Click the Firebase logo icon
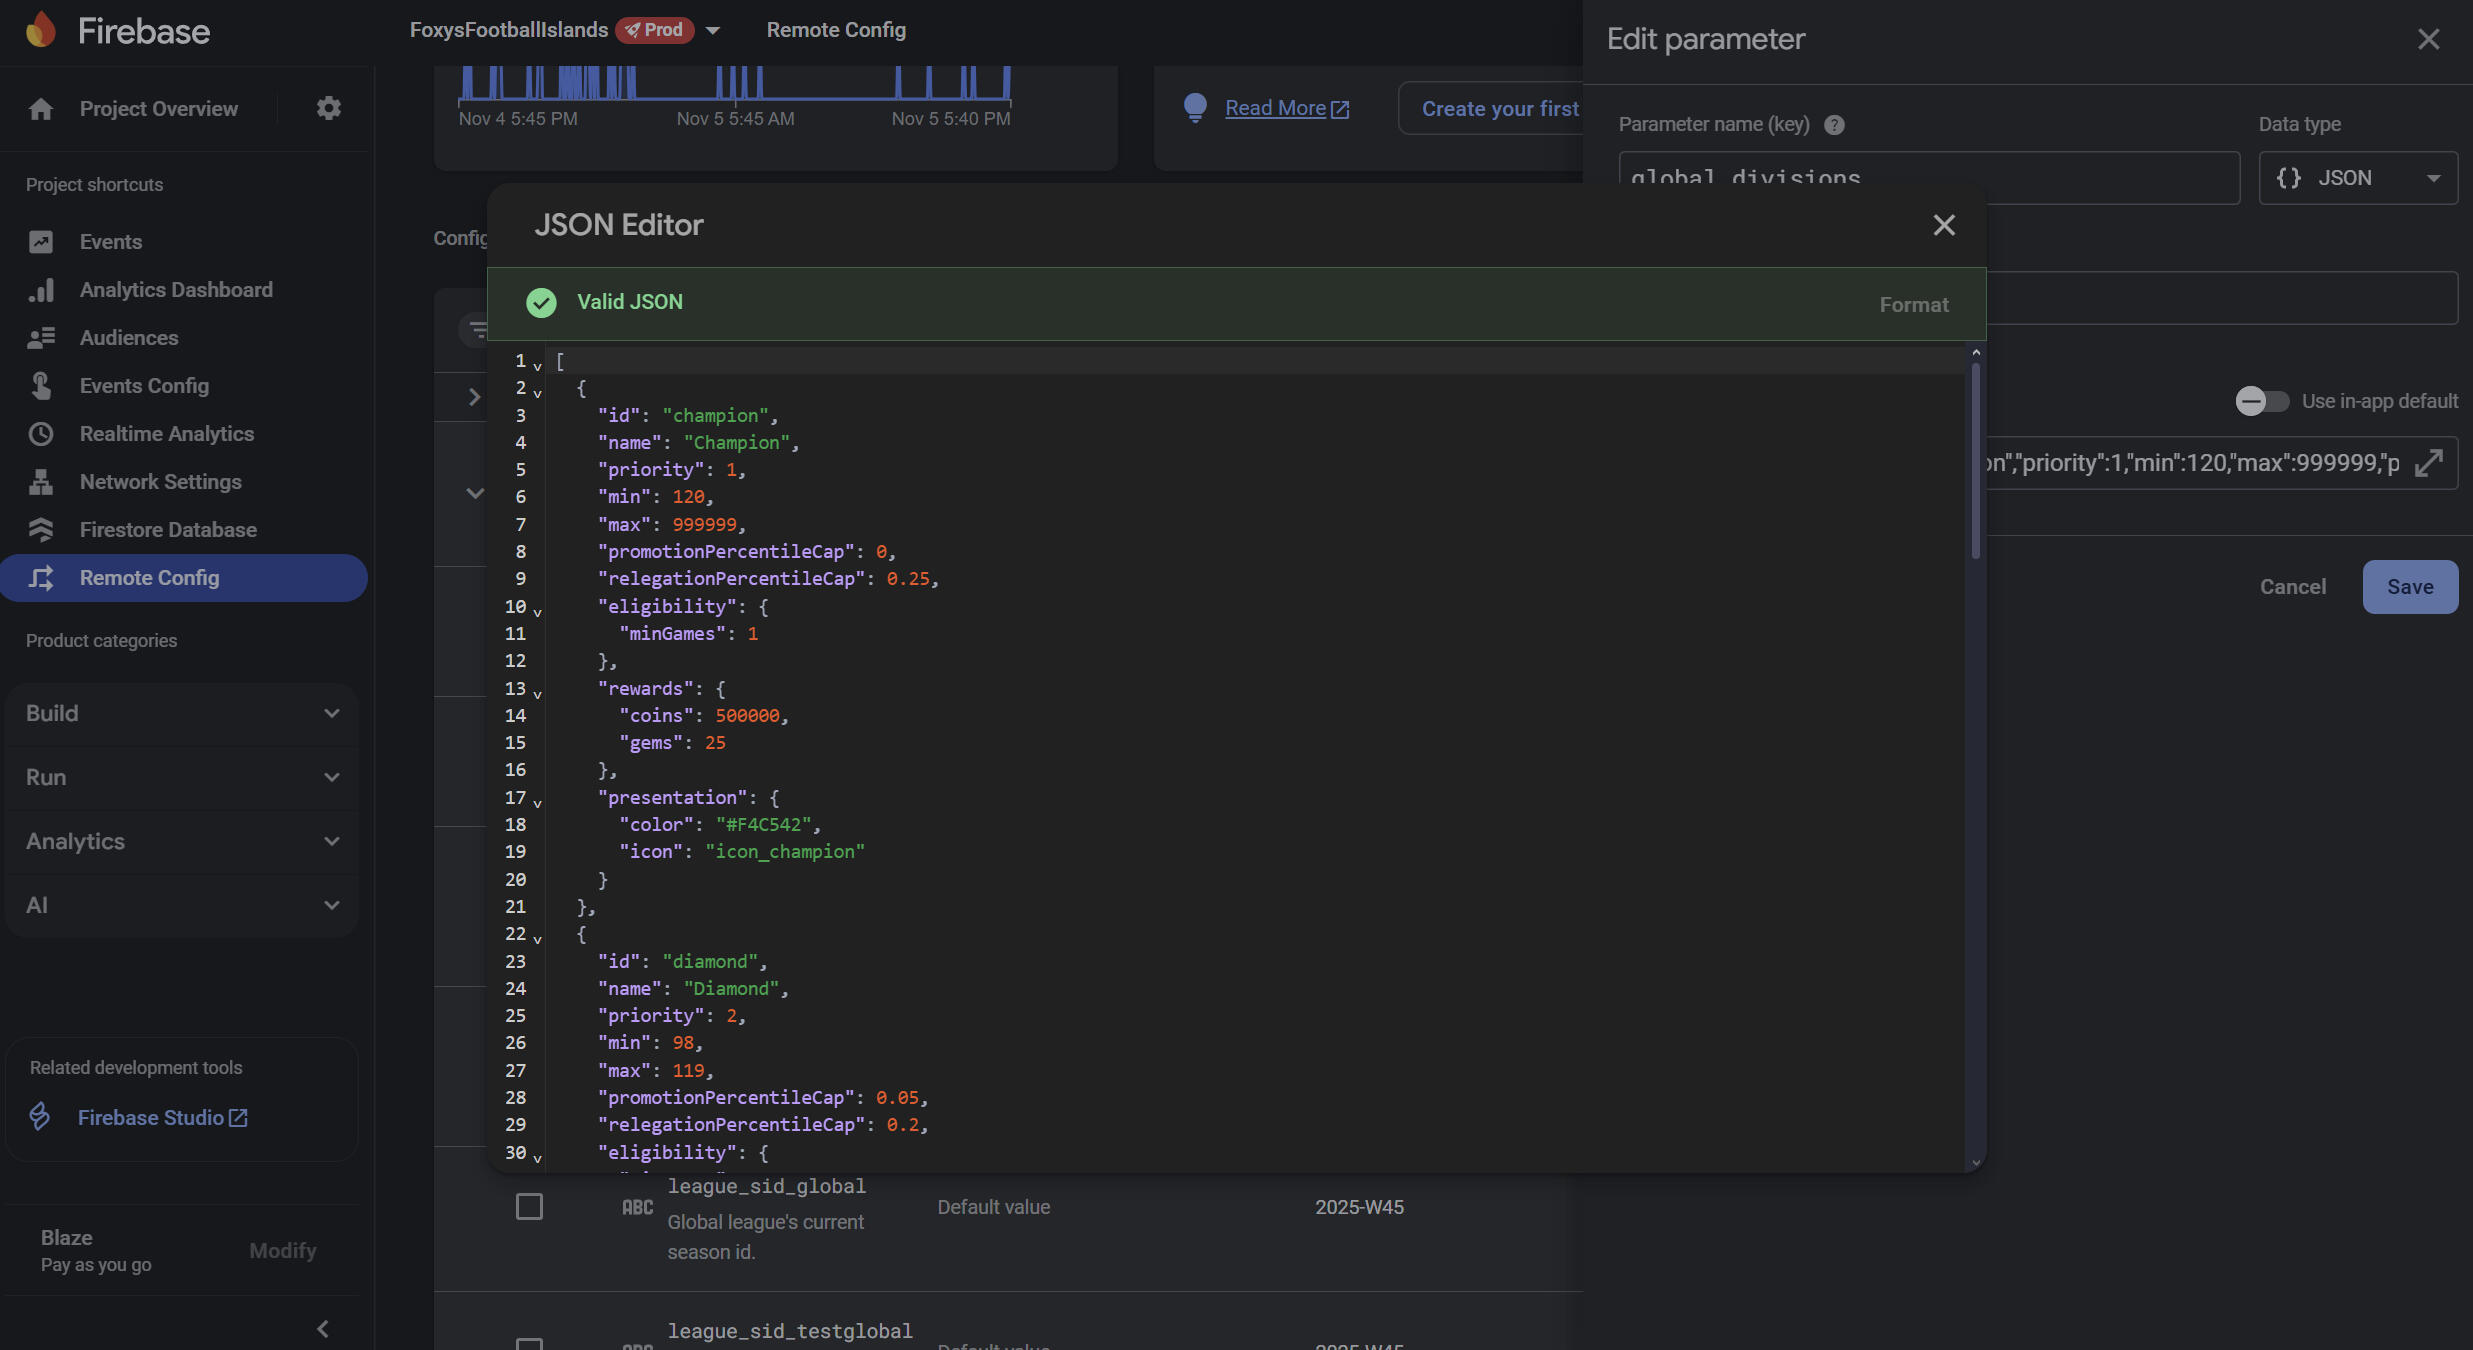 point(41,30)
